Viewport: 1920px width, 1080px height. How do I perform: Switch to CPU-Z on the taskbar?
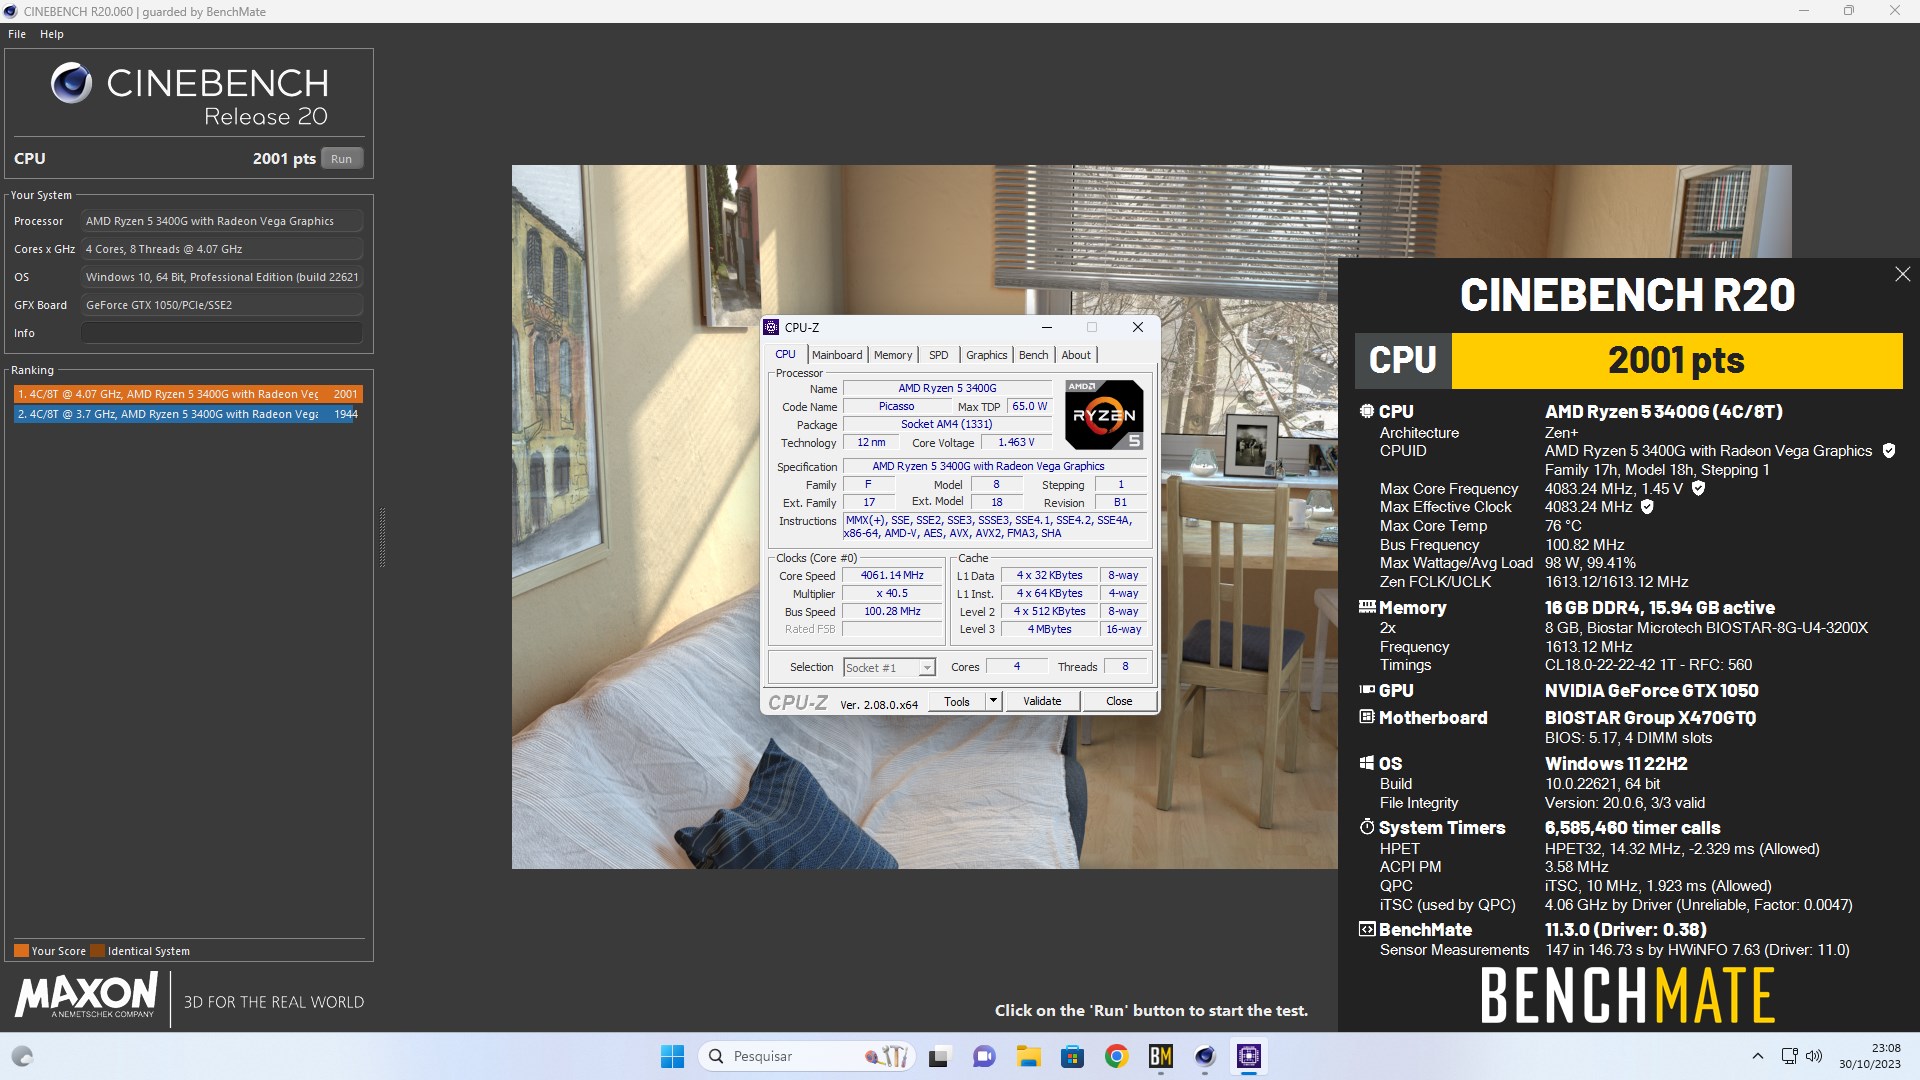tap(1248, 1056)
